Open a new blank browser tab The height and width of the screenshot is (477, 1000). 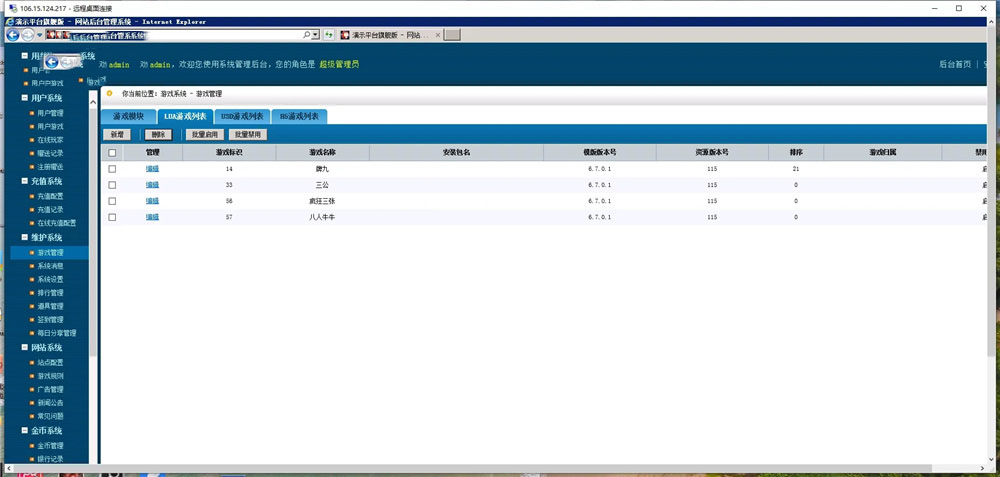pyautogui.click(x=452, y=34)
